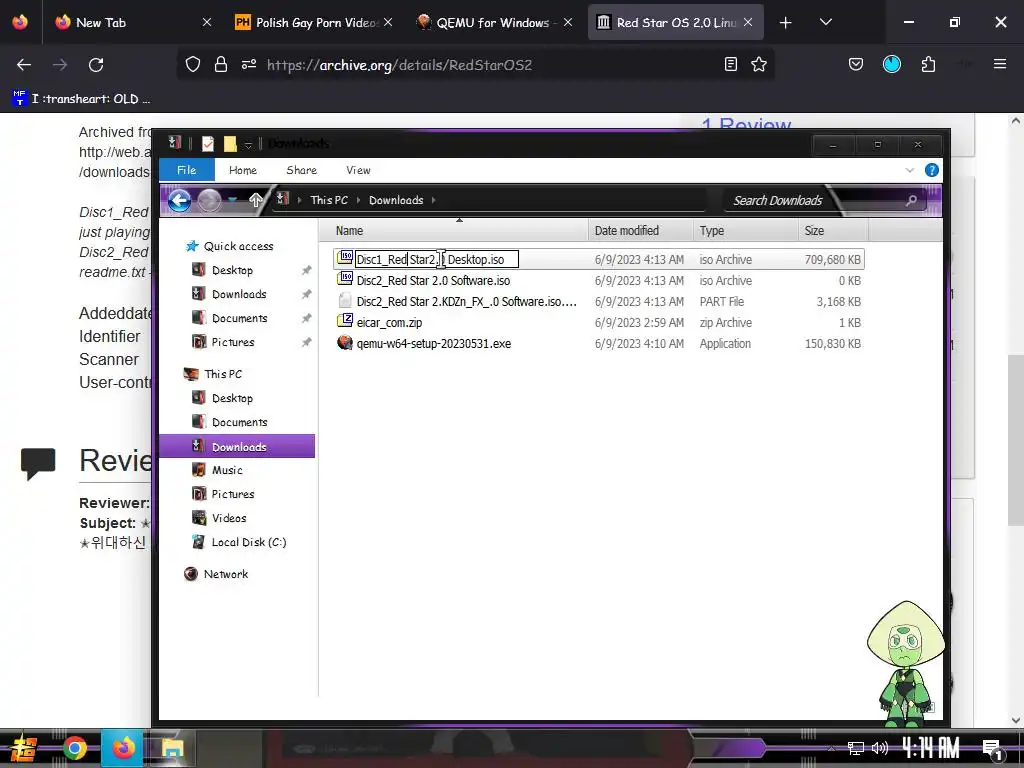The image size is (1024, 768).
Task: Open View ribbon tab
Action: click(x=358, y=170)
